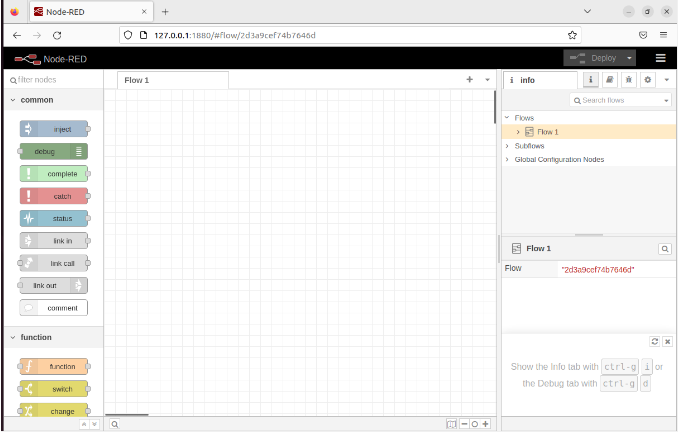Open a new browser tab

pyautogui.click(x=165, y=12)
